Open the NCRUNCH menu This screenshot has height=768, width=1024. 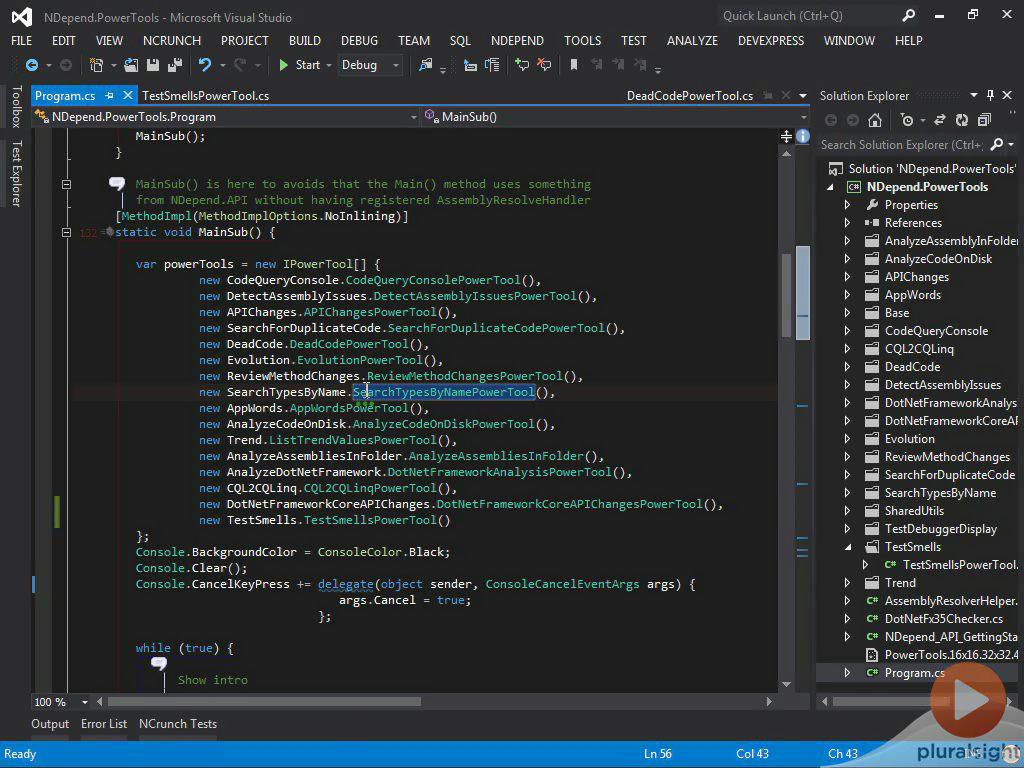point(172,40)
